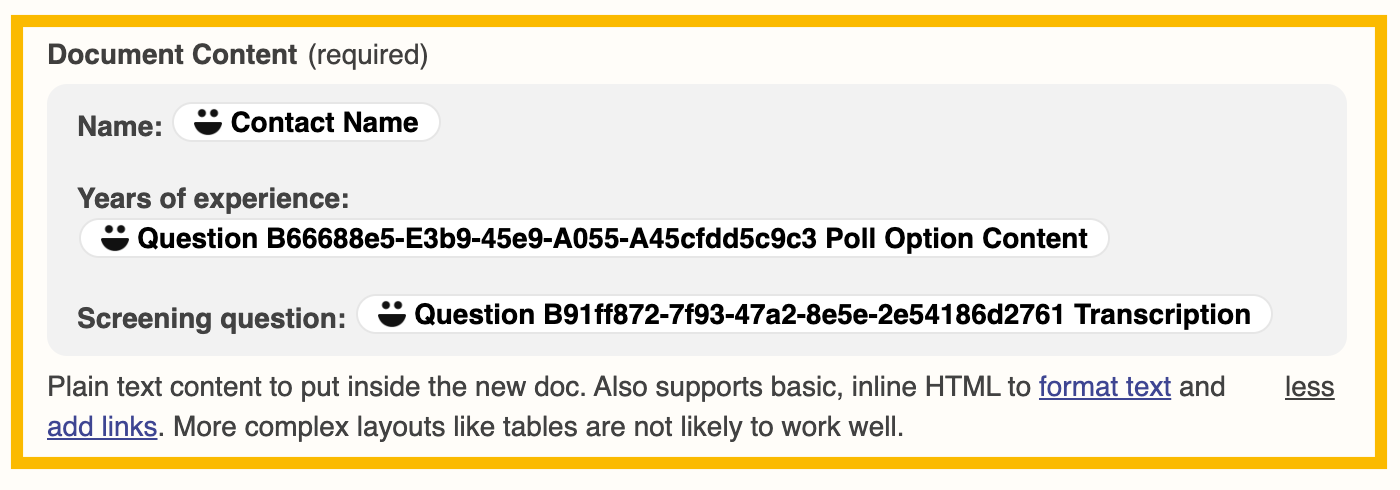Viewport: 1400px width, 490px height.
Task: Click the smiley icon in Contact Name pill
Action: [x=206, y=122]
